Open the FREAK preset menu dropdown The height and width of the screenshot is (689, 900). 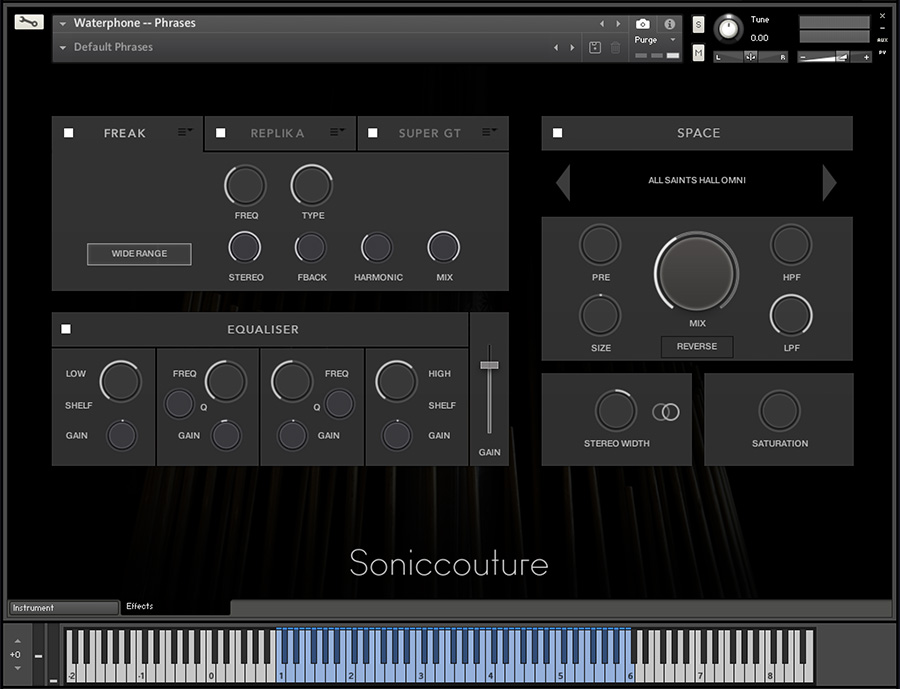click(x=185, y=132)
